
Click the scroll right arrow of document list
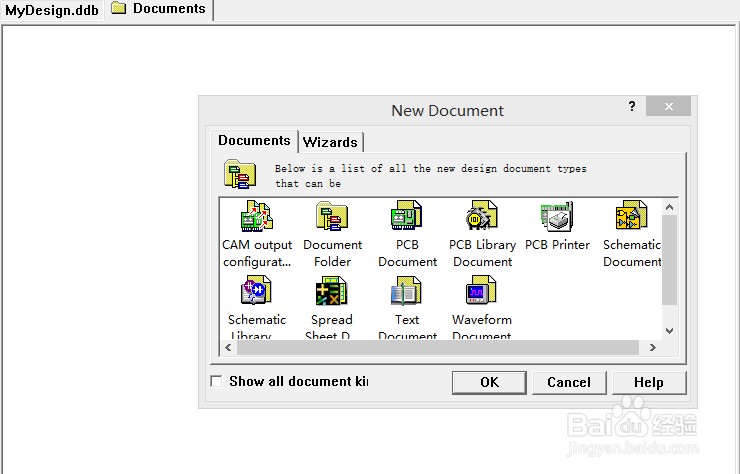pos(653,347)
